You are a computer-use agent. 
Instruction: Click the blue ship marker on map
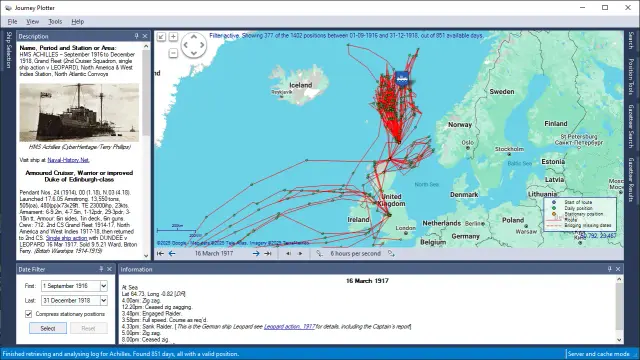pyautogui.click(x=402, y=78)
